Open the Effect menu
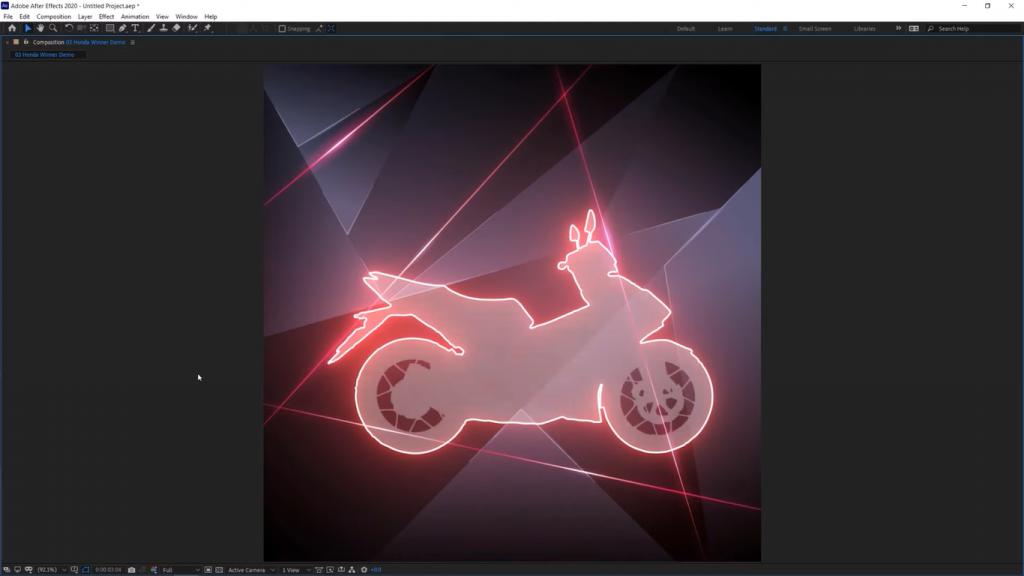 106,17
